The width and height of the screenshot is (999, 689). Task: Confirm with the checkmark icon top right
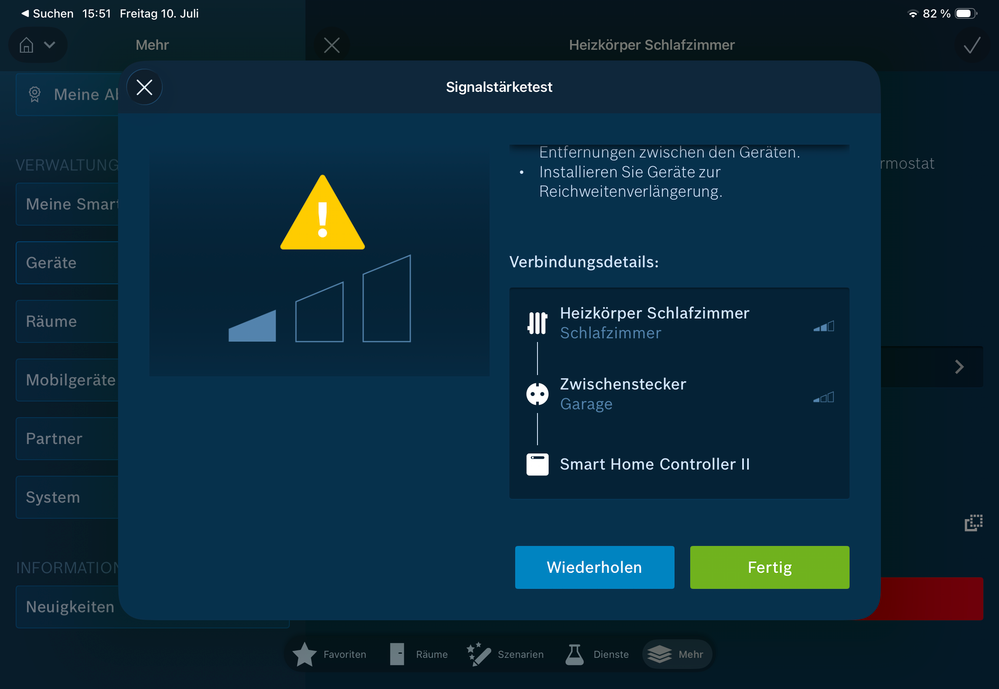tap(972, 45)
